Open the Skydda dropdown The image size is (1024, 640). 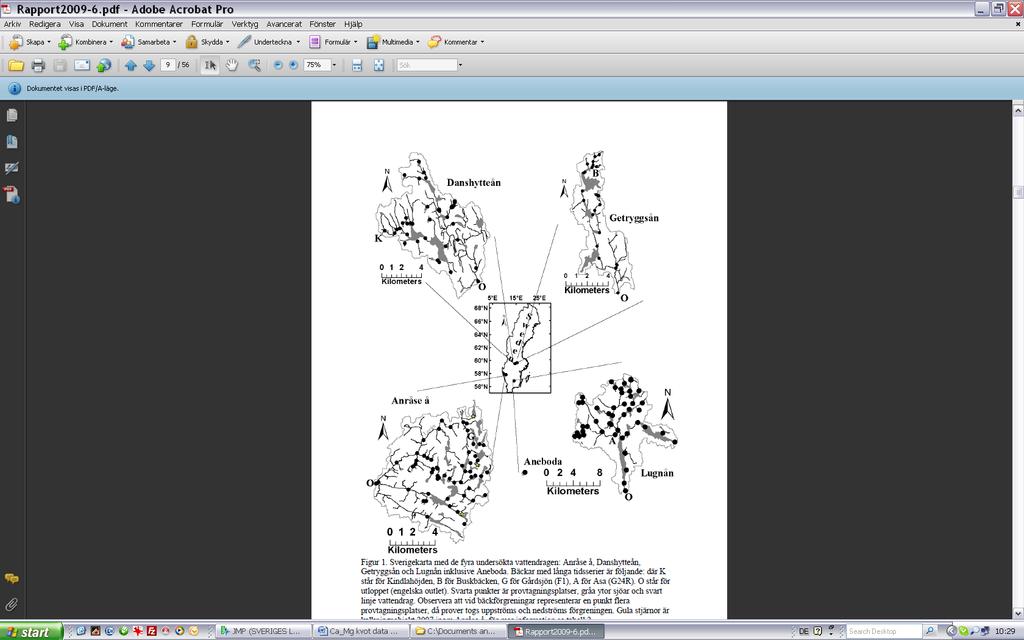207,42
